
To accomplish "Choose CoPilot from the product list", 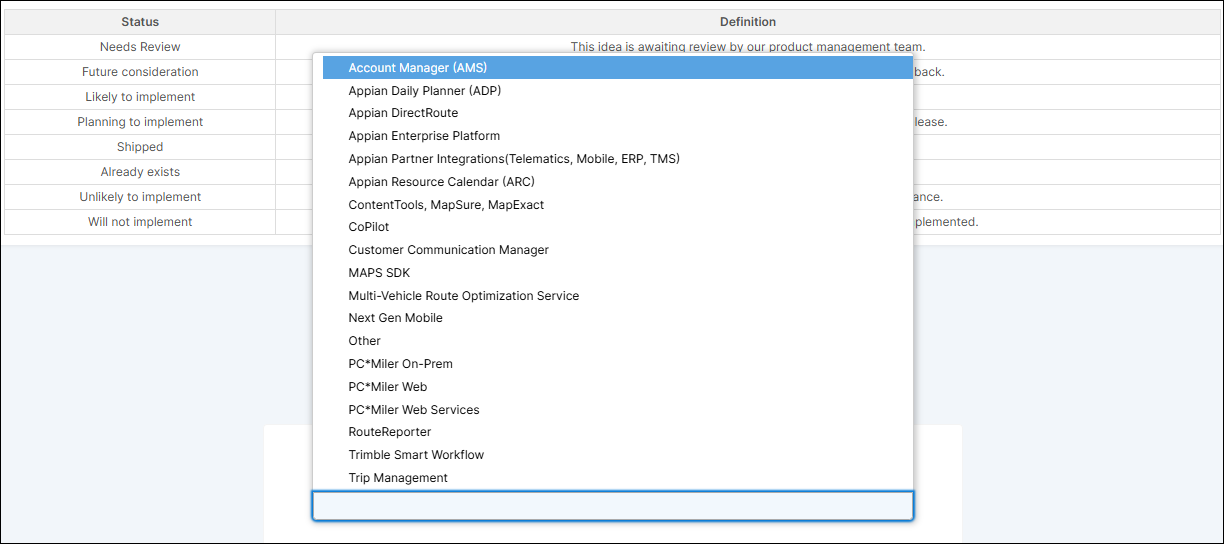I will tap(369, 227).
